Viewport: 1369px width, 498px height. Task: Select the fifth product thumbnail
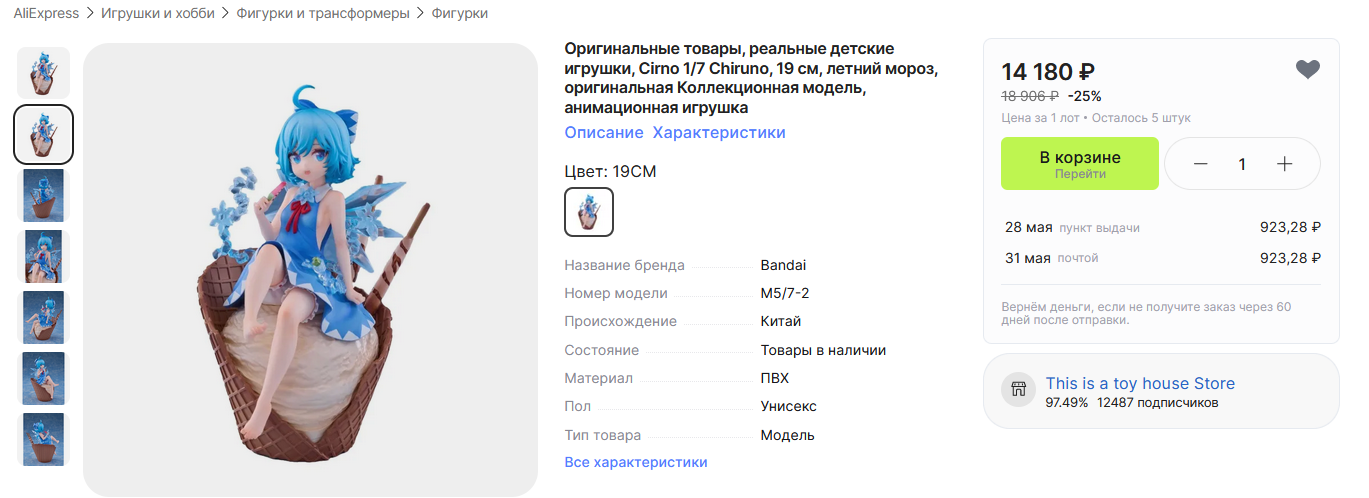point(44,317)
